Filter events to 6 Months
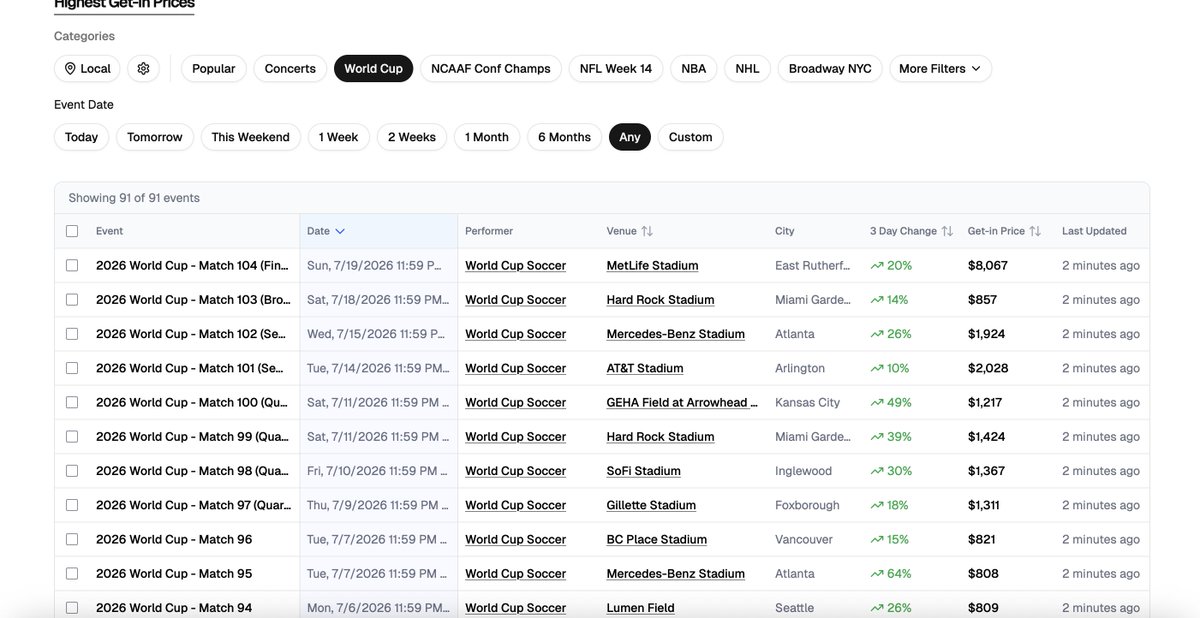The width and height of the screenshot is (1200, 618). [564, 137]
